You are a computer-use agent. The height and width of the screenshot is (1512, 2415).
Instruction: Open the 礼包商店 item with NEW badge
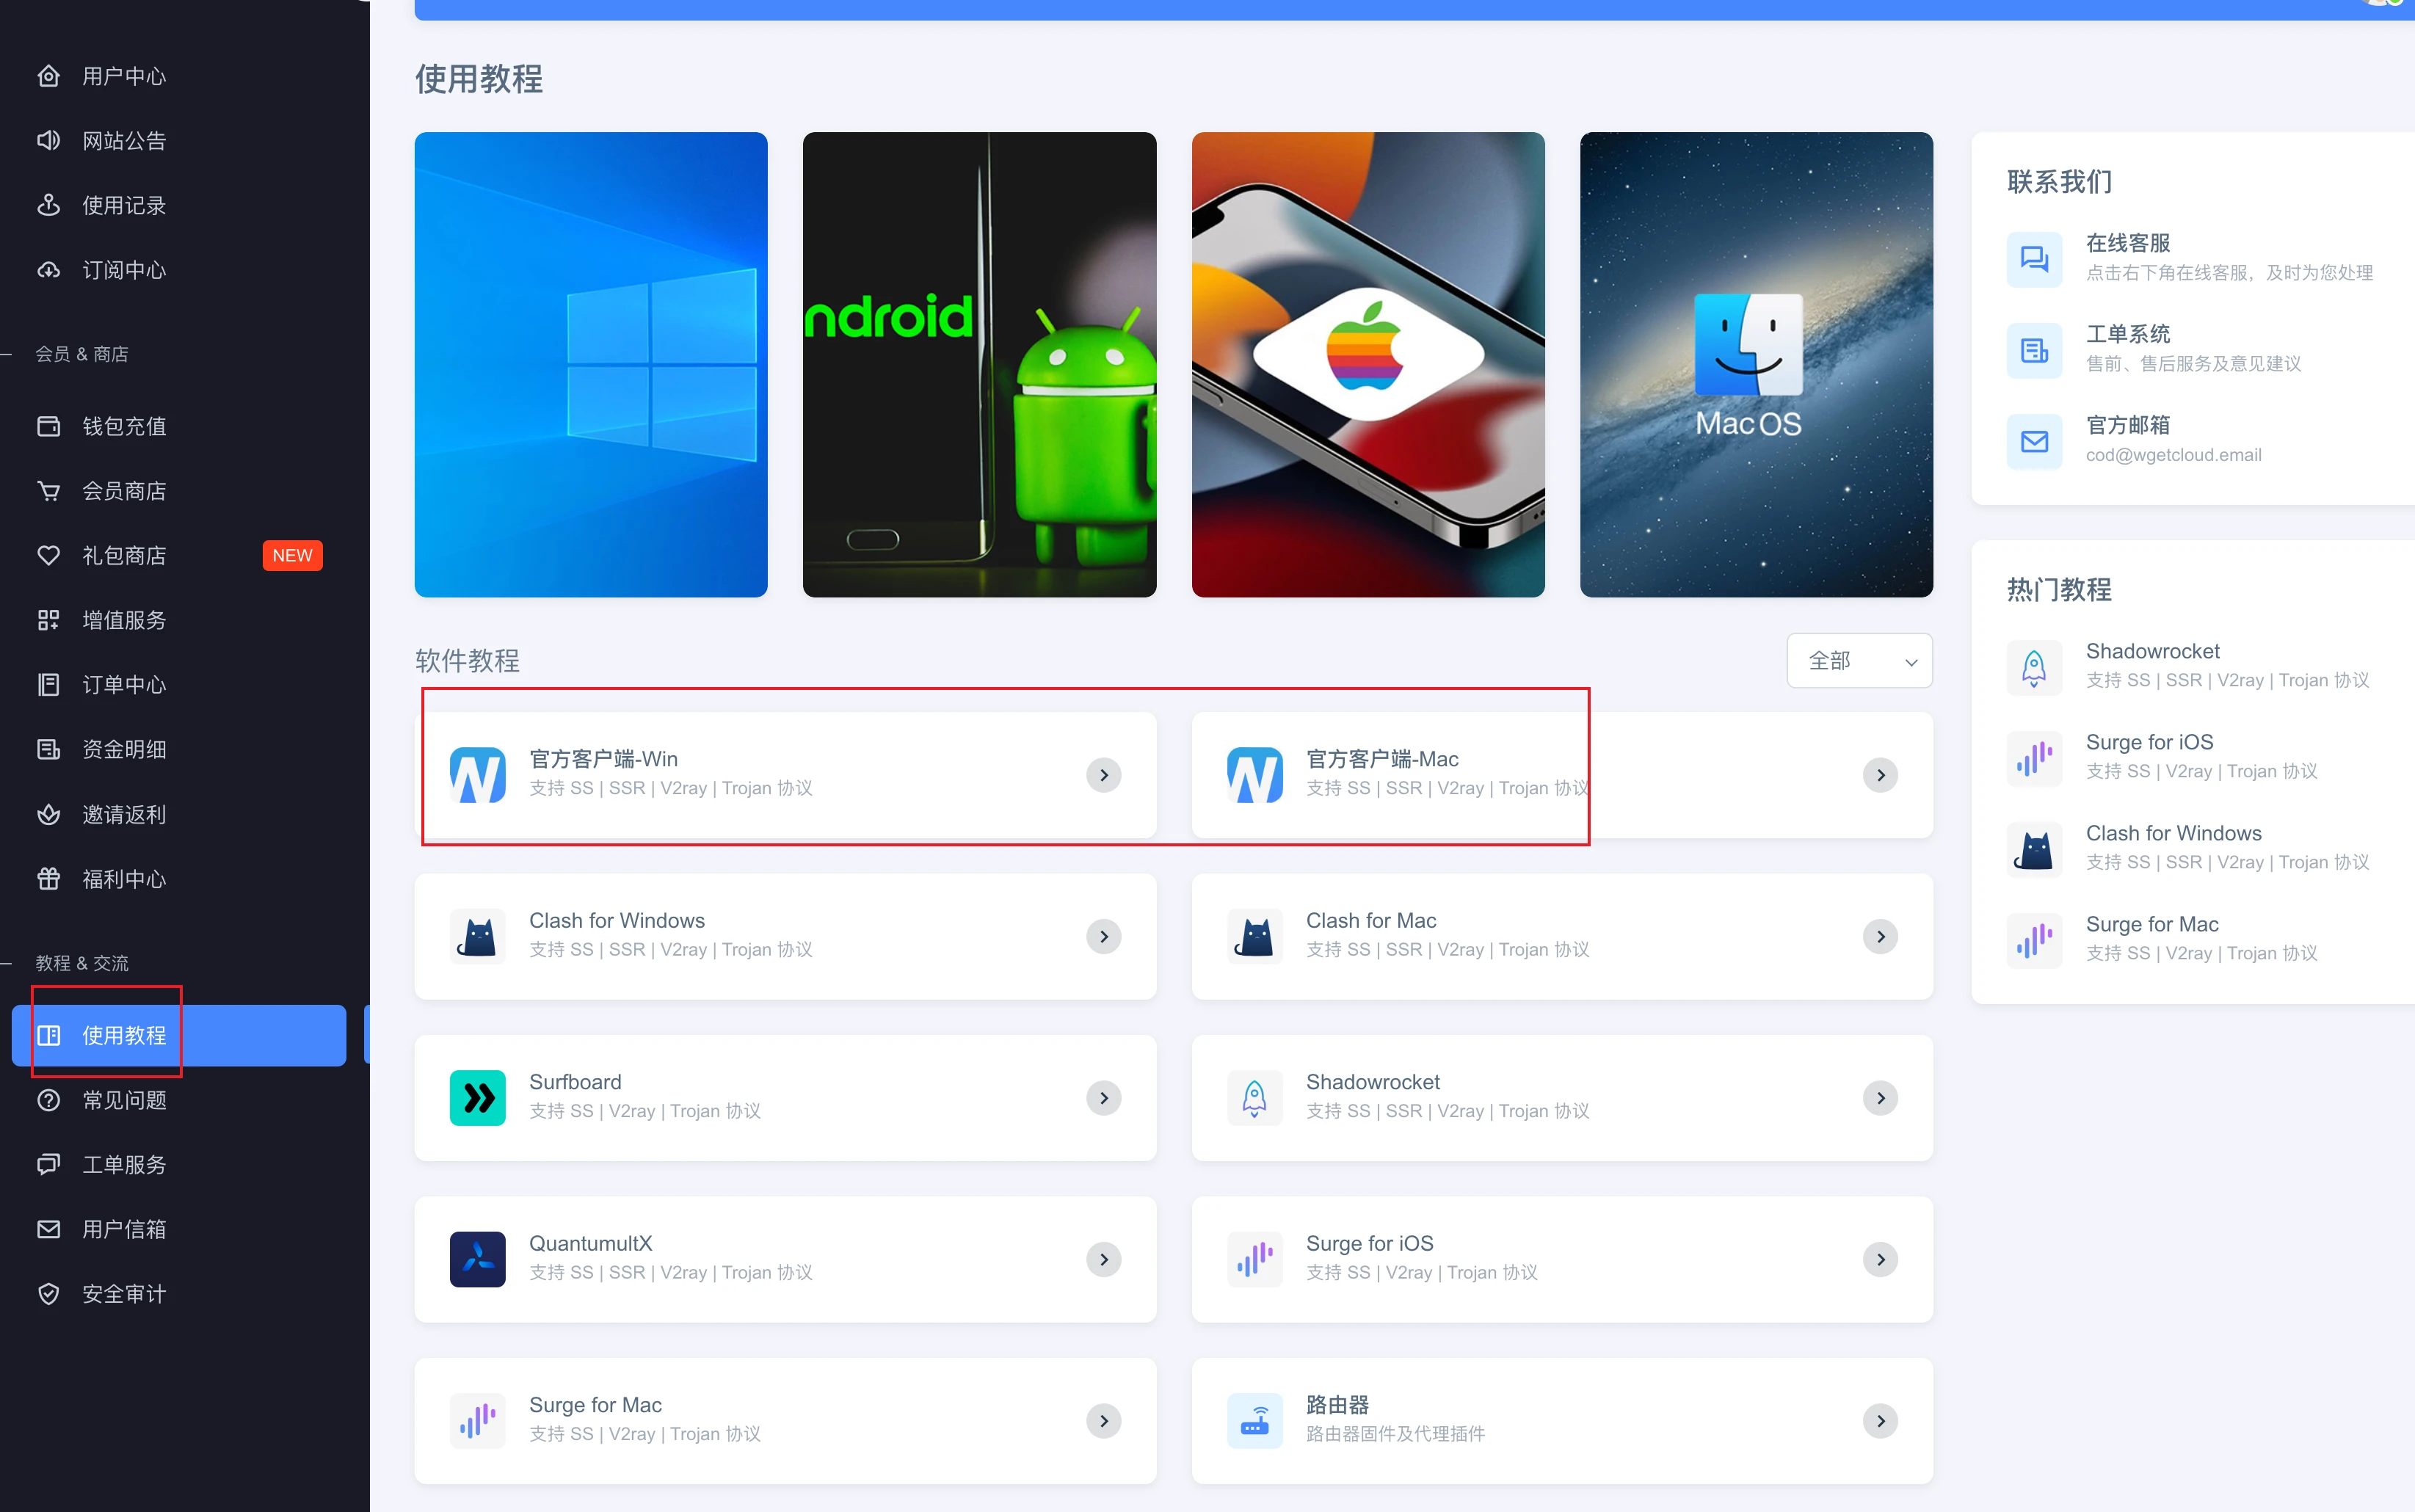coord(124,555)
